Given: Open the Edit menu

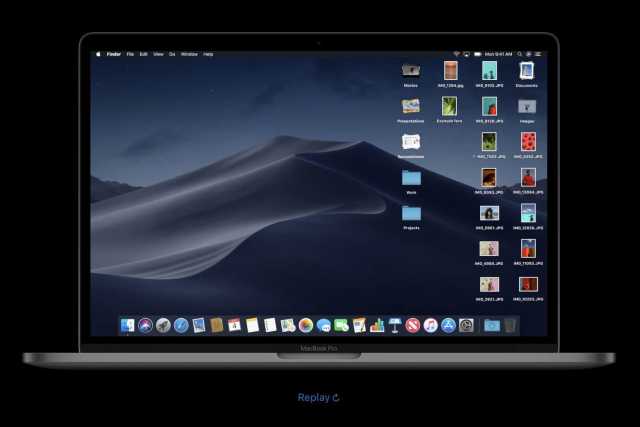Looking at the screenshot, I should pyautogui.click(x=143, y=54).
